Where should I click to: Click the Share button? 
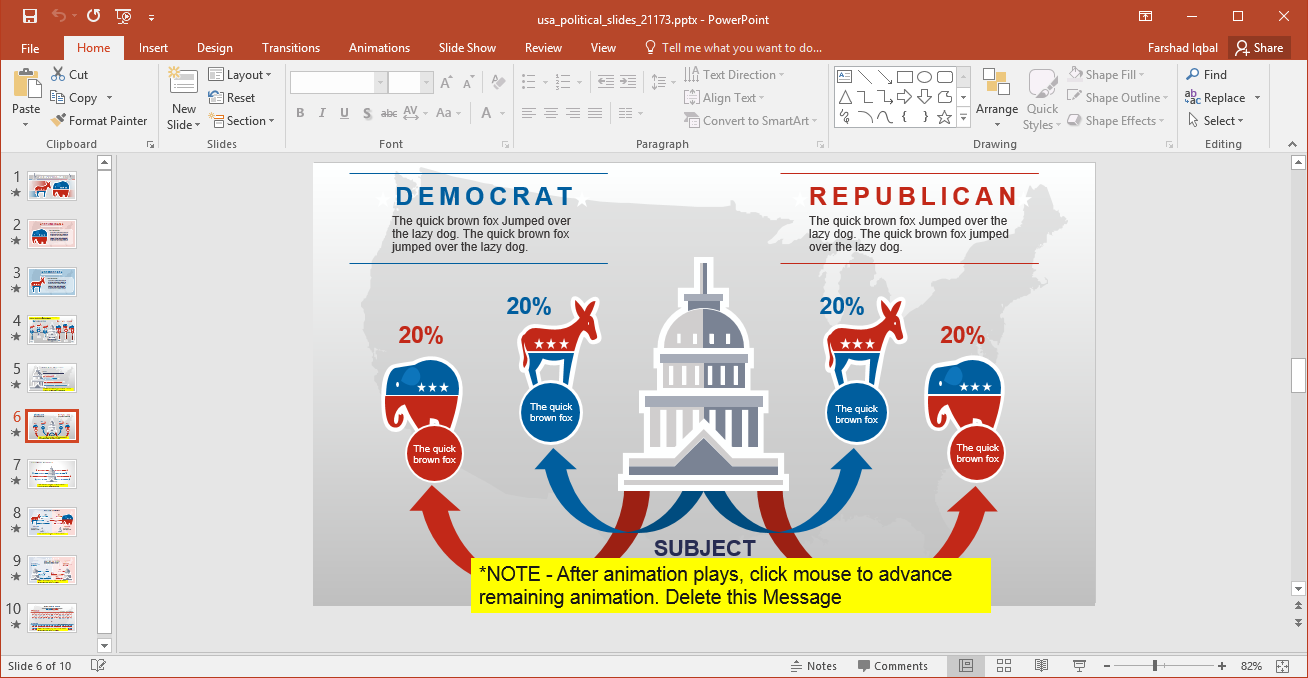coord(1258,48)
